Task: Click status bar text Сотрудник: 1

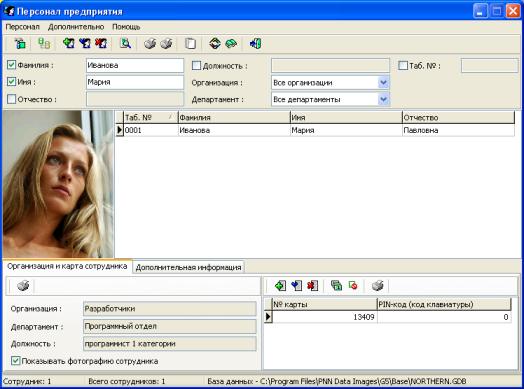Action: point(27,381)
